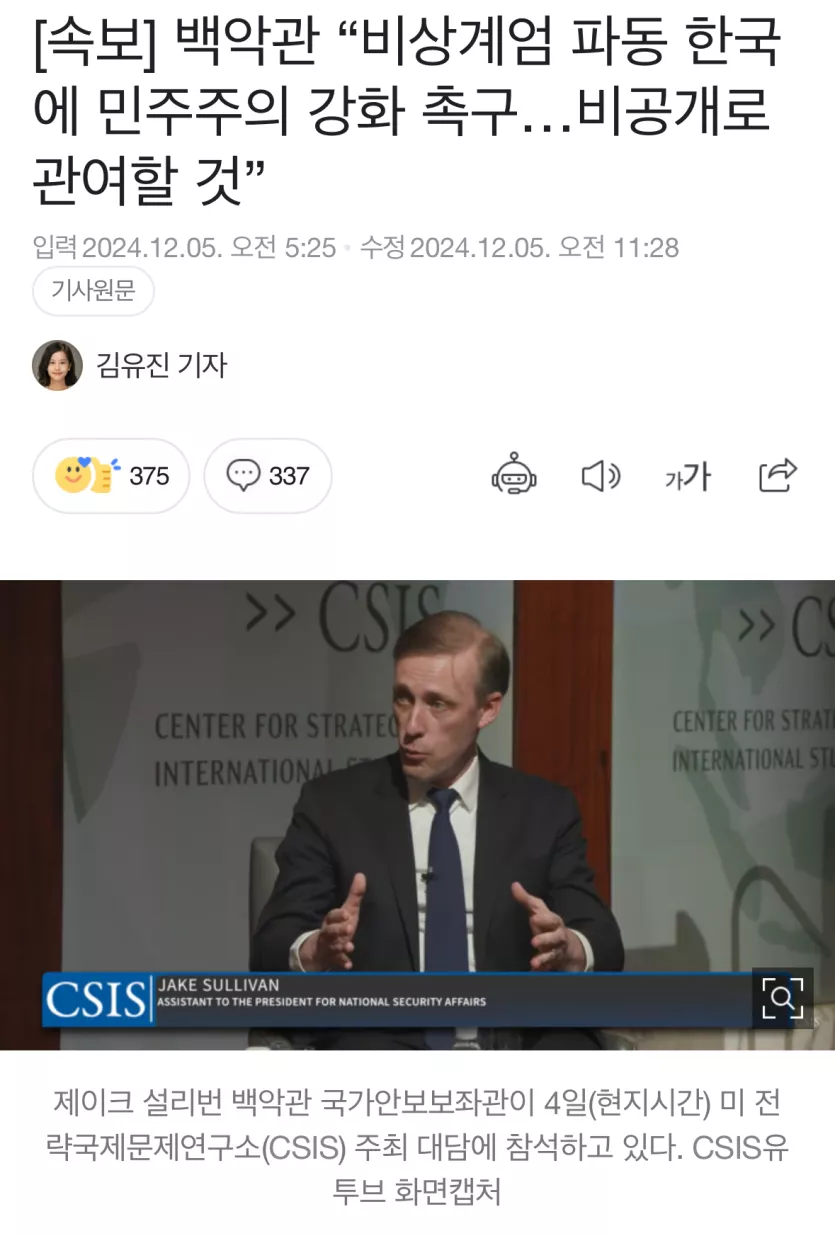The image size is (835, 1236).
Task: Open the 기사원문 original article button
Action: pyautogui.click(x=93, y=292)
